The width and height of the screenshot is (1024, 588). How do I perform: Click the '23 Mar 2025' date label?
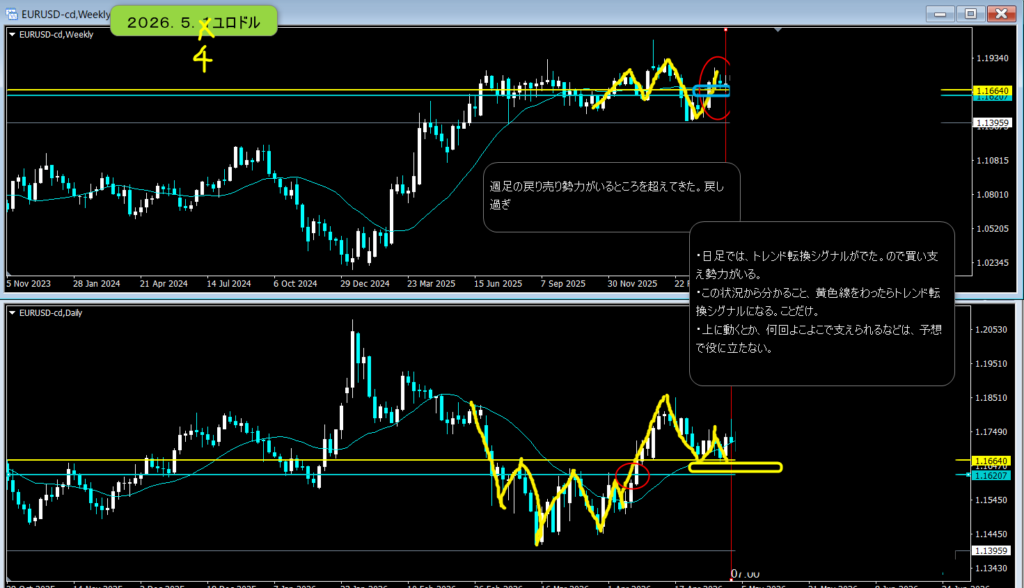431,284
